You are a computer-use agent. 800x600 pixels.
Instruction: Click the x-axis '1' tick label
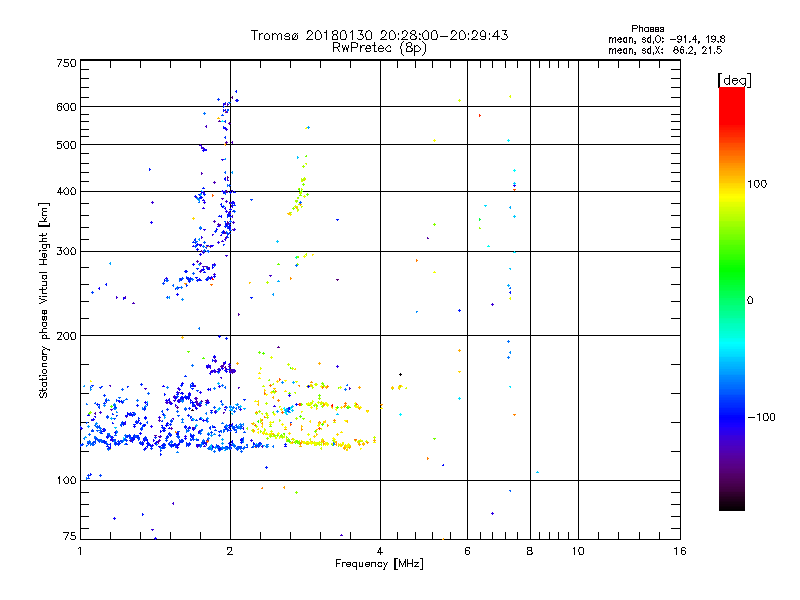80,551
